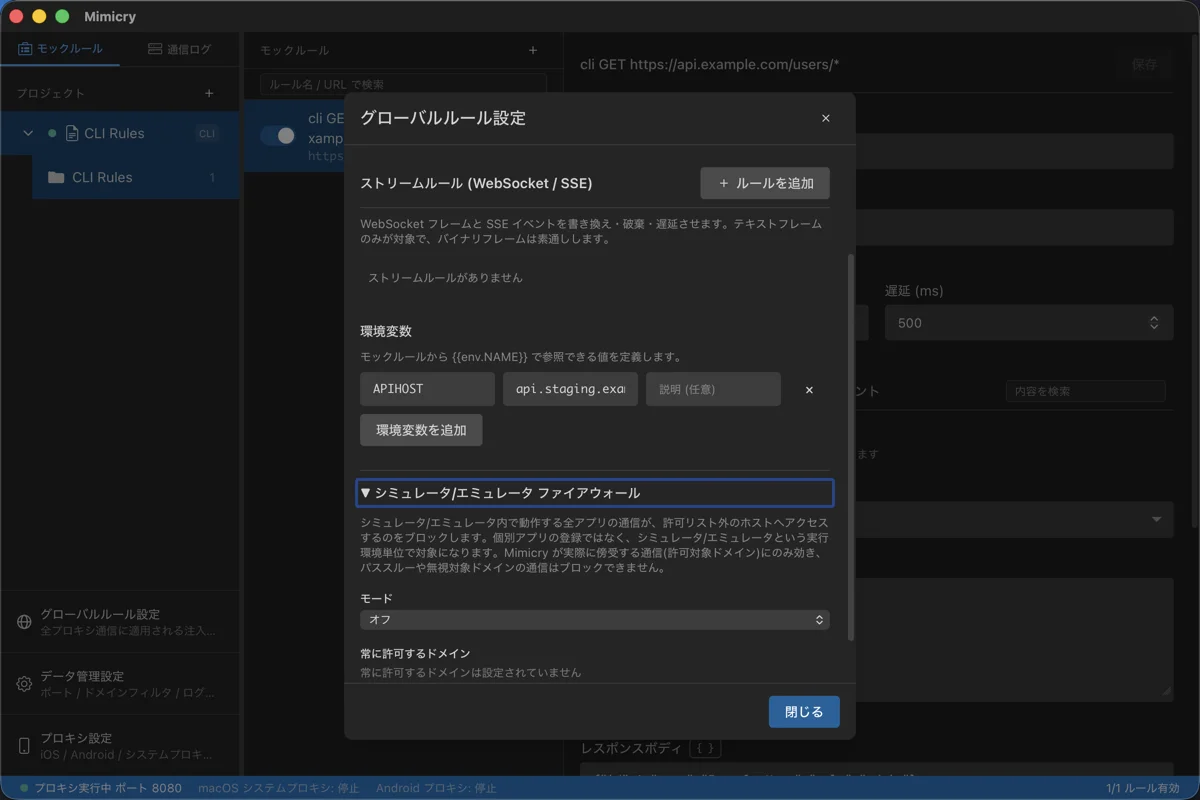Click the CLI Rules folder icon
Image resolution: width=1200 pixels, height=800 pixels.
(56, 177)
